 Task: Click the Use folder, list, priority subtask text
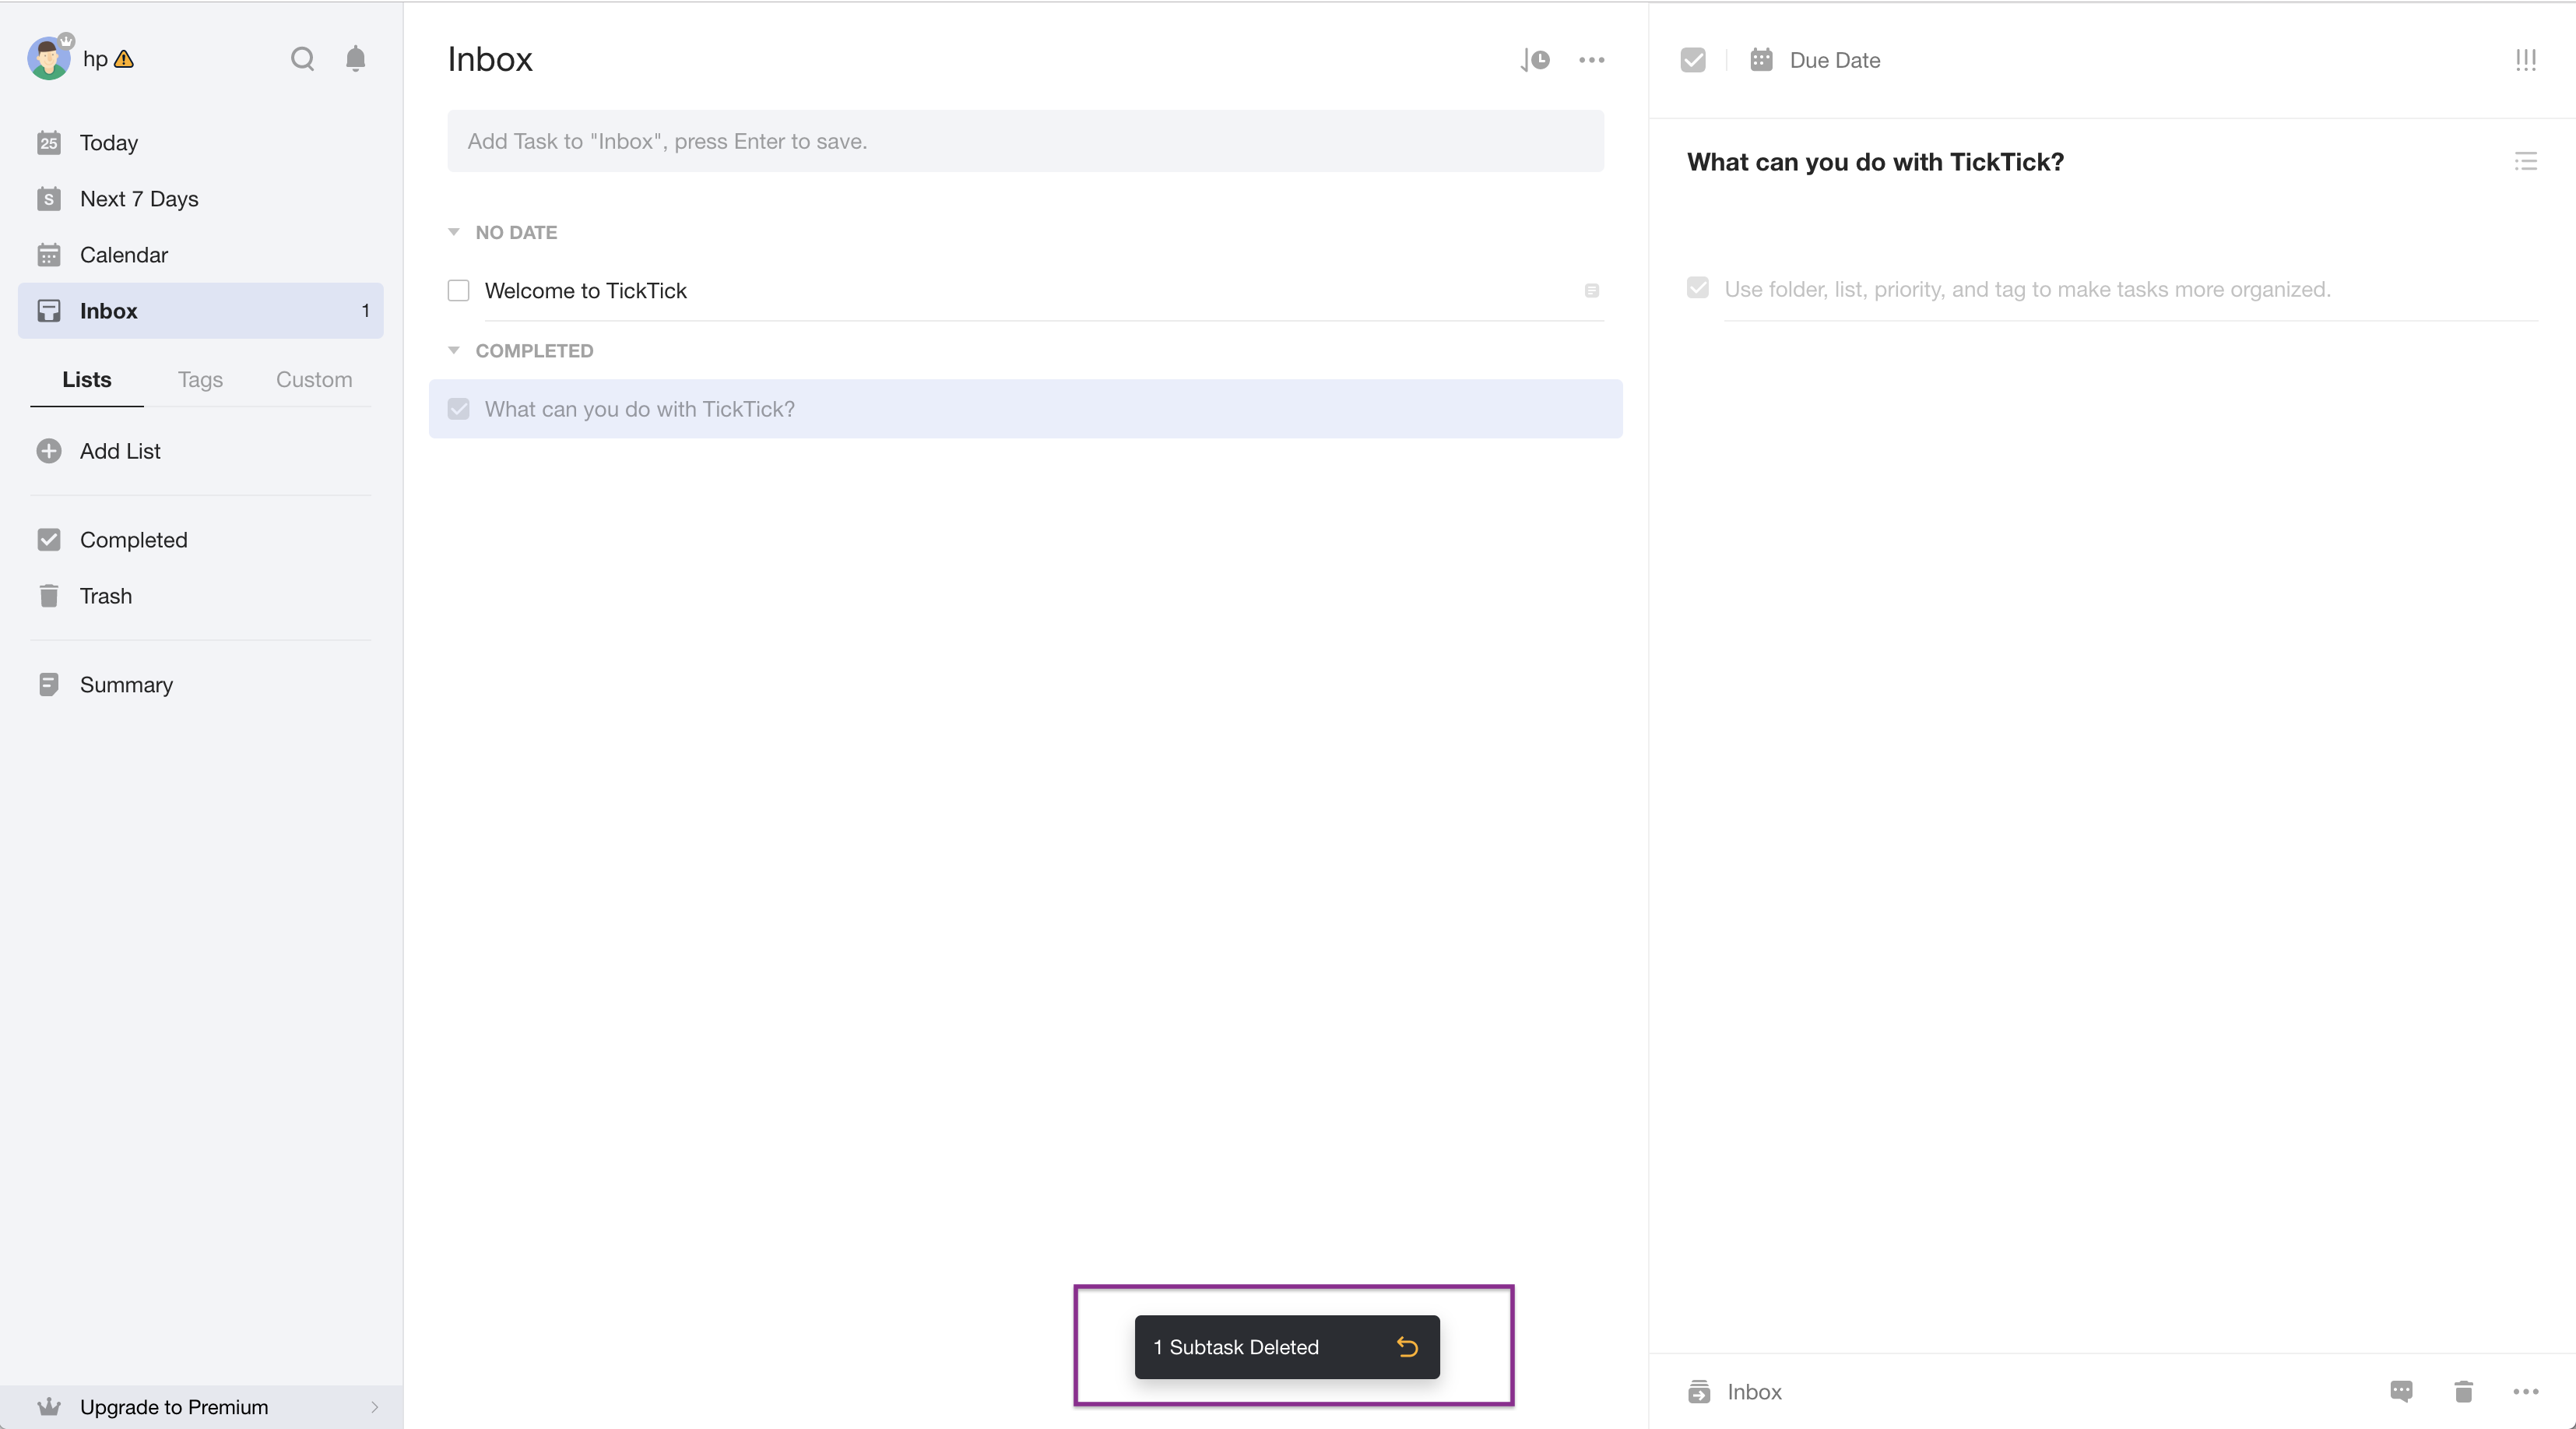[x=2027, y=289]
